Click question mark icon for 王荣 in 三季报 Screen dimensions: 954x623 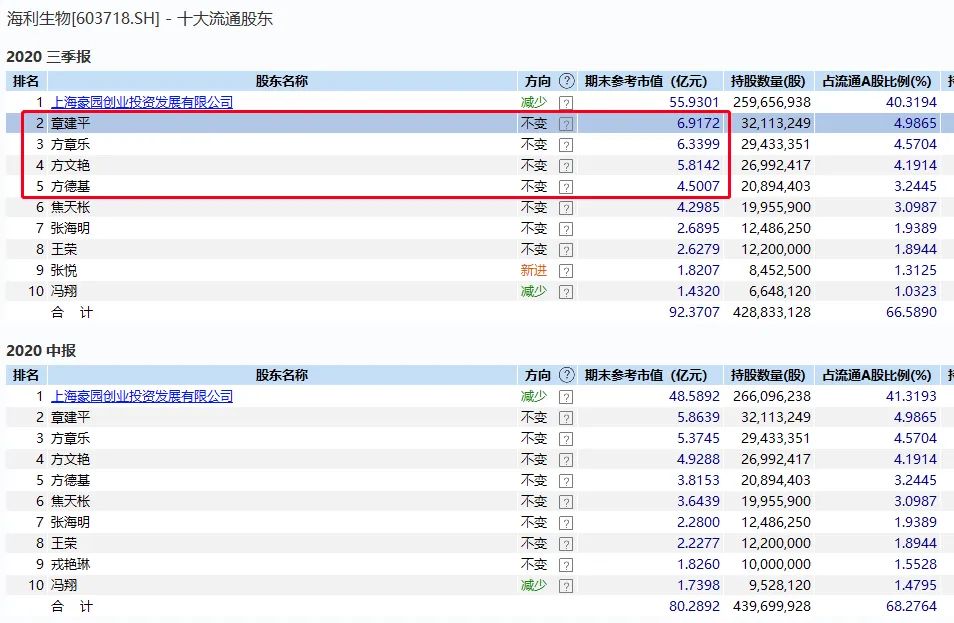point(566,250)
